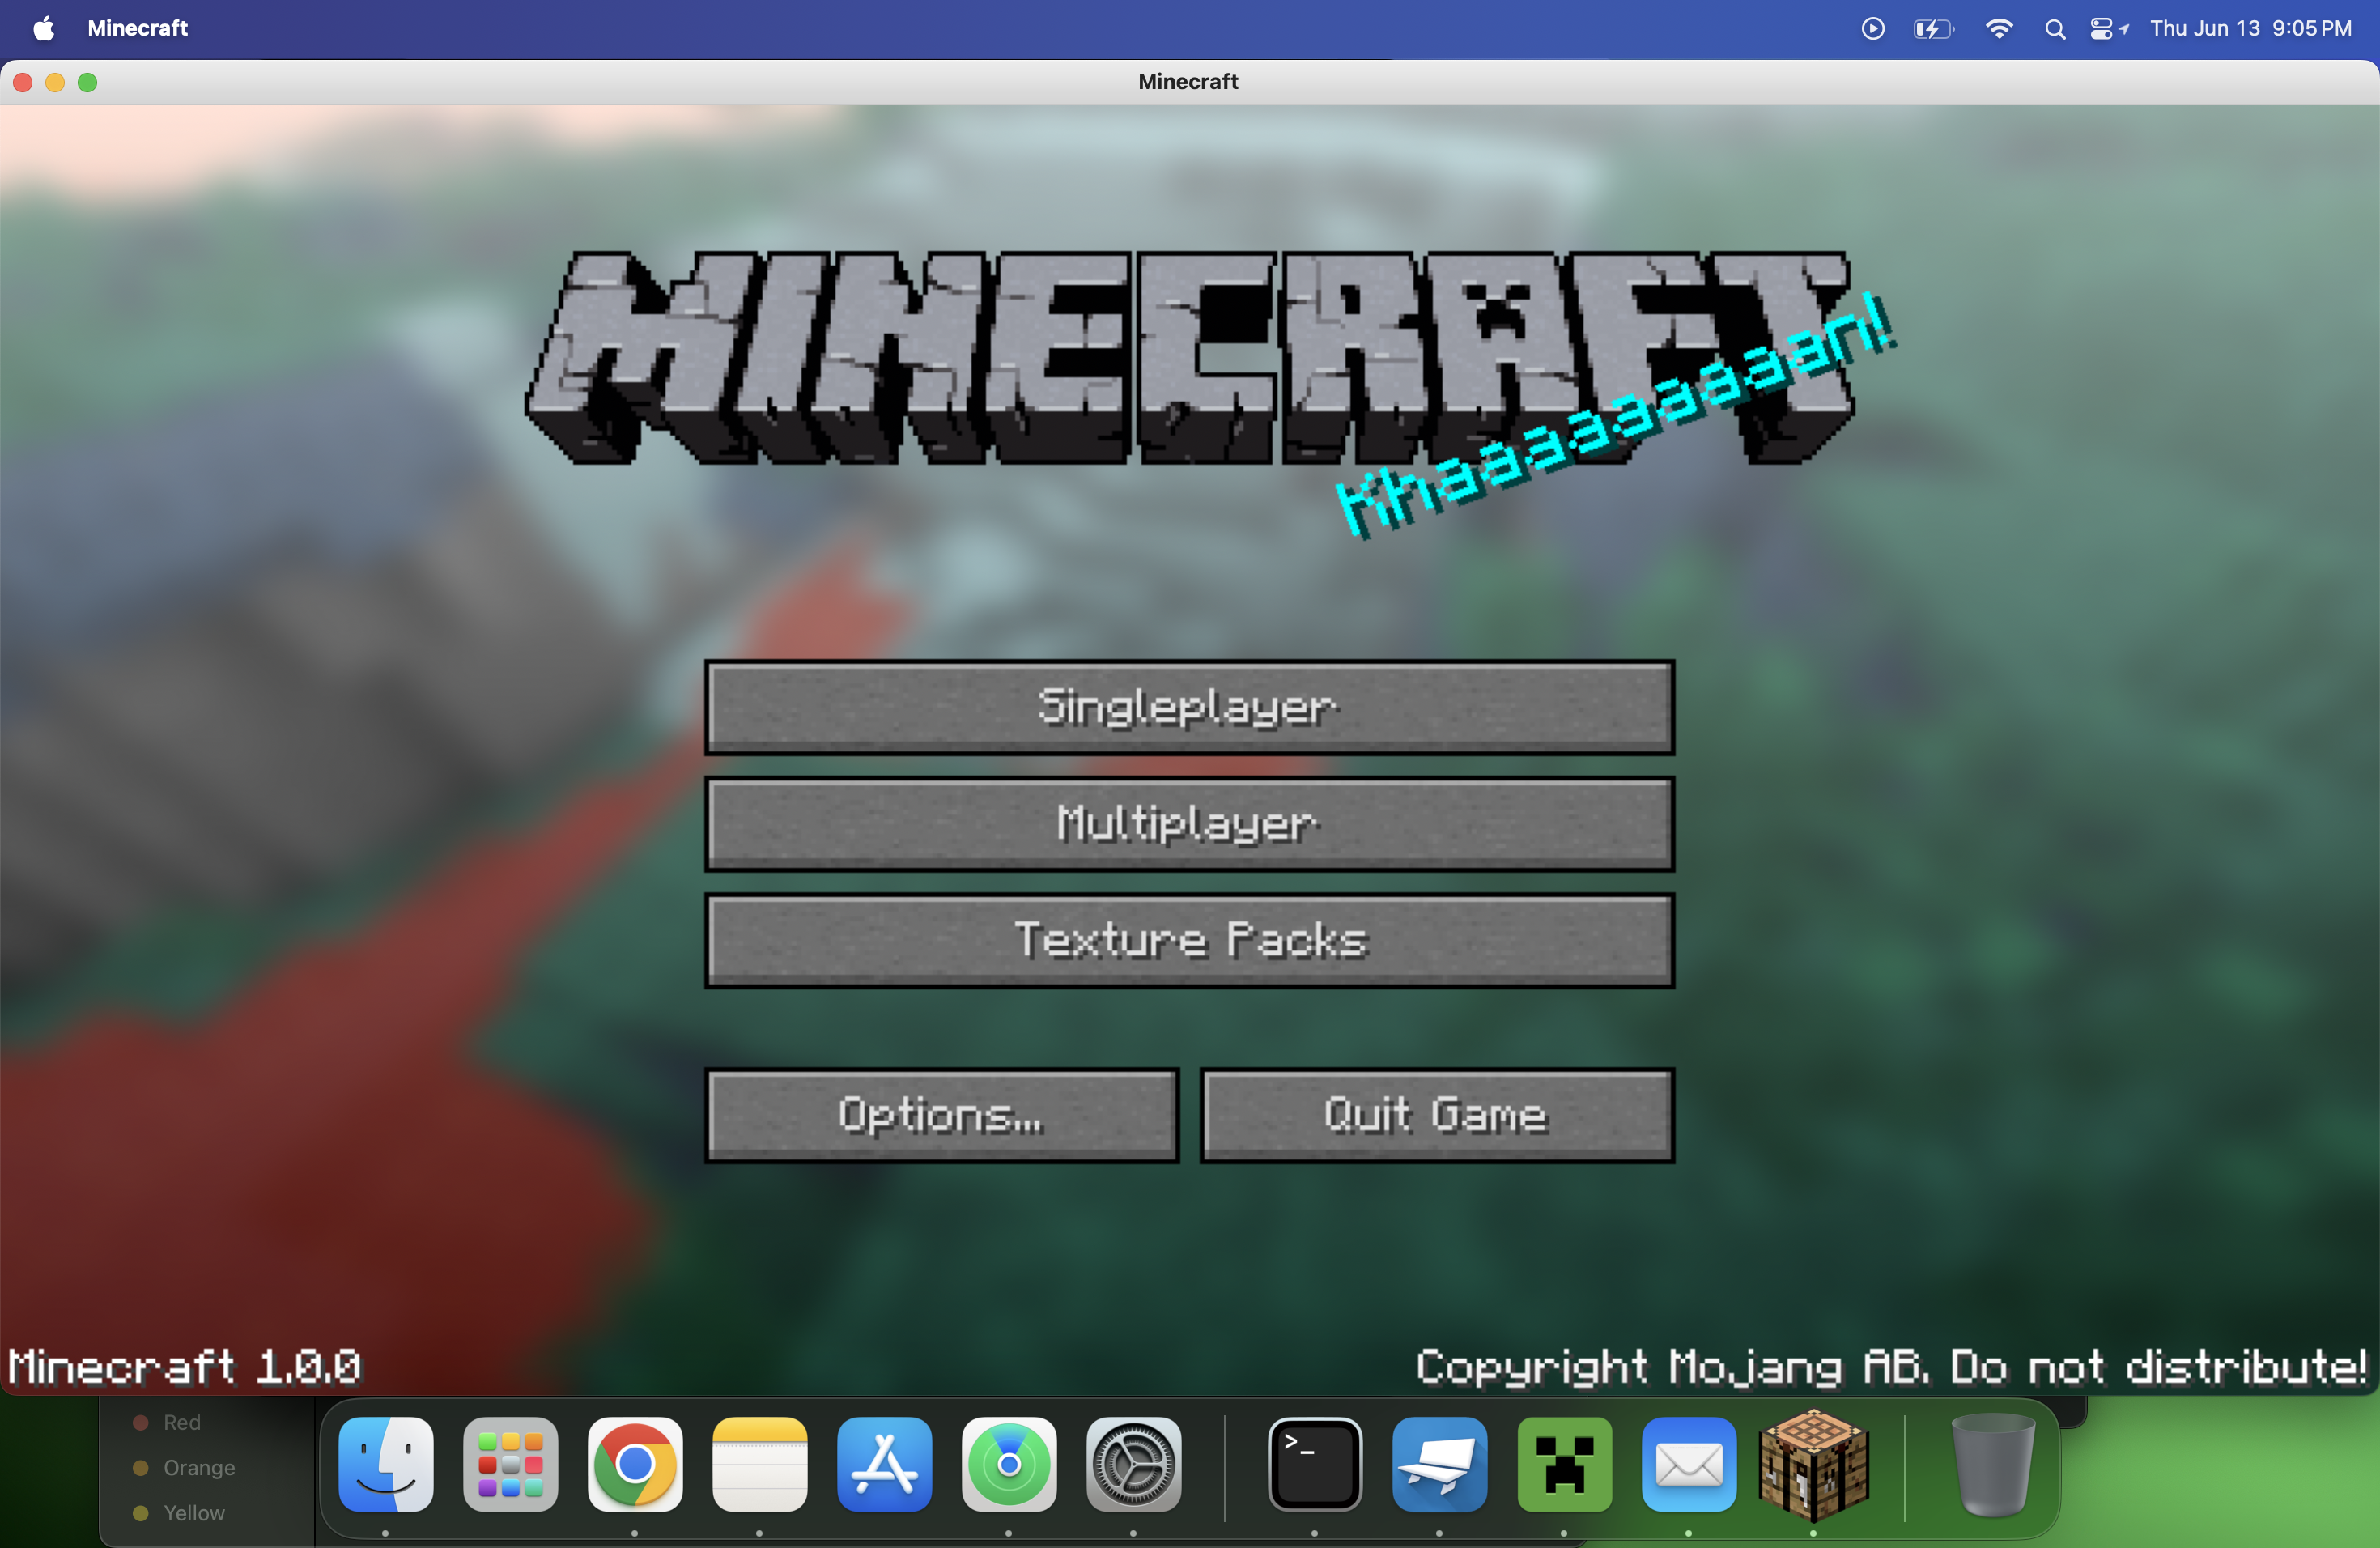Open the App Store dock icon
The image size is (2380, 1548).
click(884, 1464)
